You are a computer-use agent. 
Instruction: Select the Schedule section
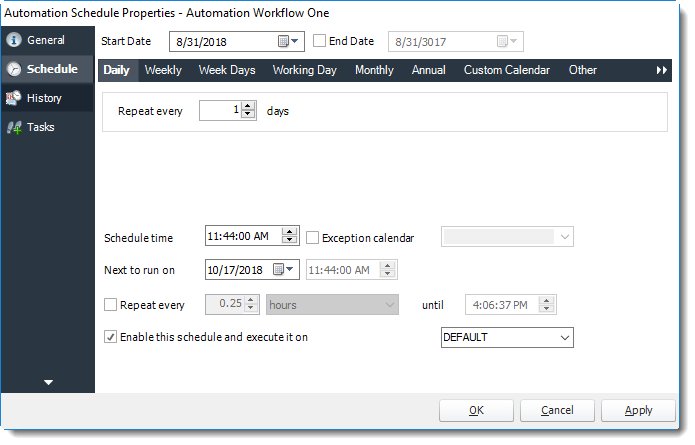pyautogui.click(x=47, y=69)
